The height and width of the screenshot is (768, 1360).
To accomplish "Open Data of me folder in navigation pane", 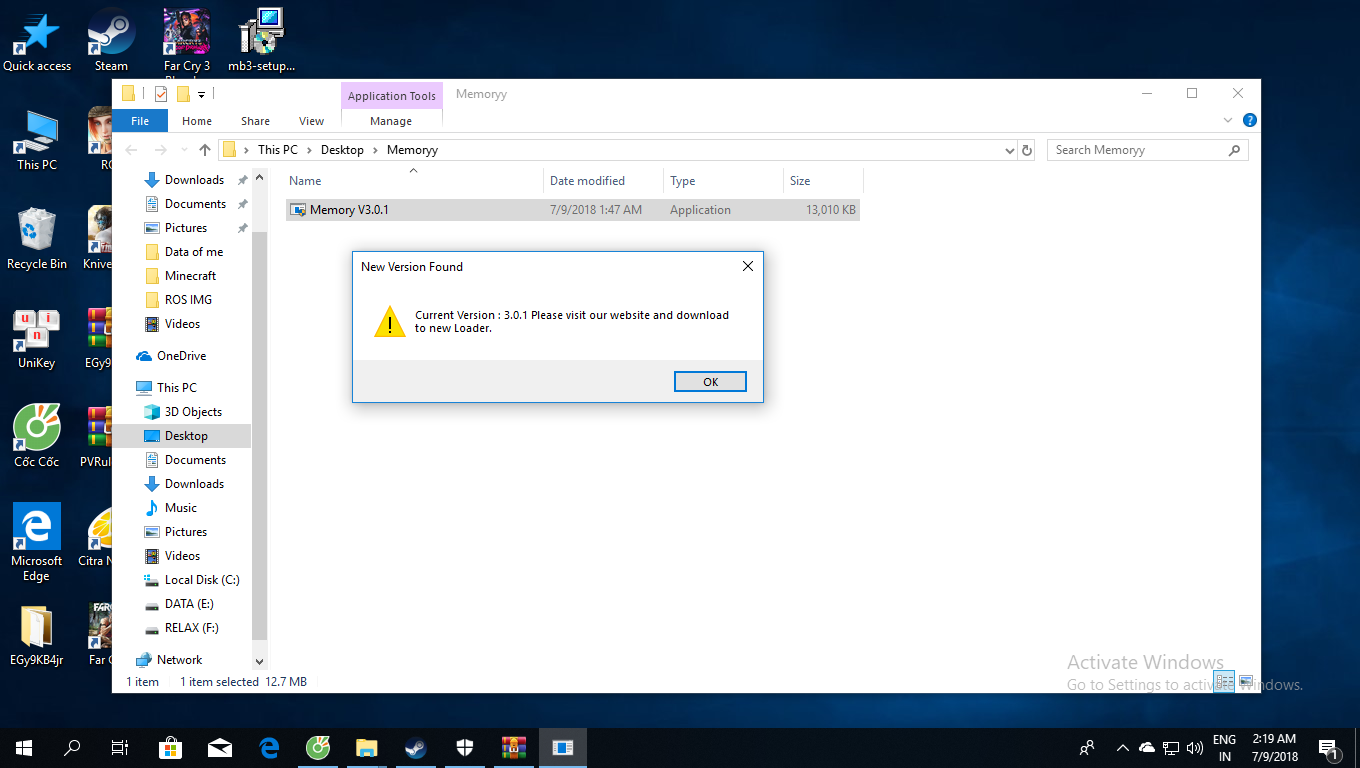I will 194,252.
